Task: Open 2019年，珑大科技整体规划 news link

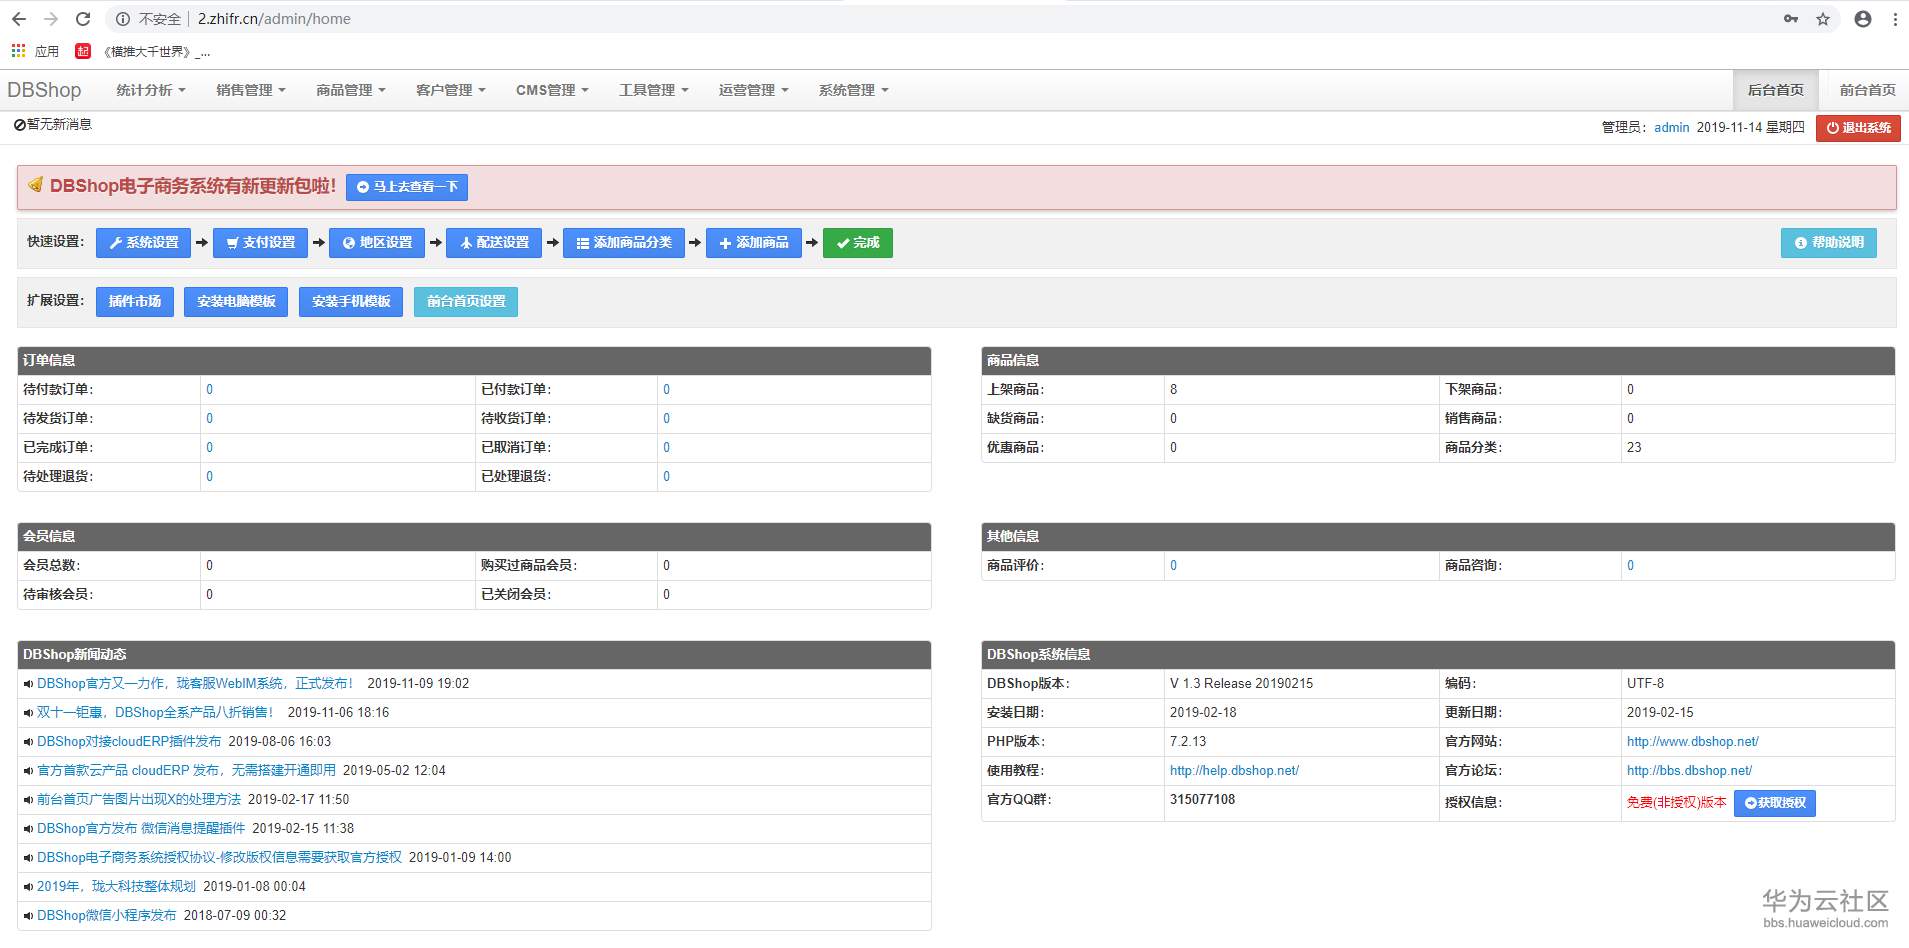Action: [117, 887]
